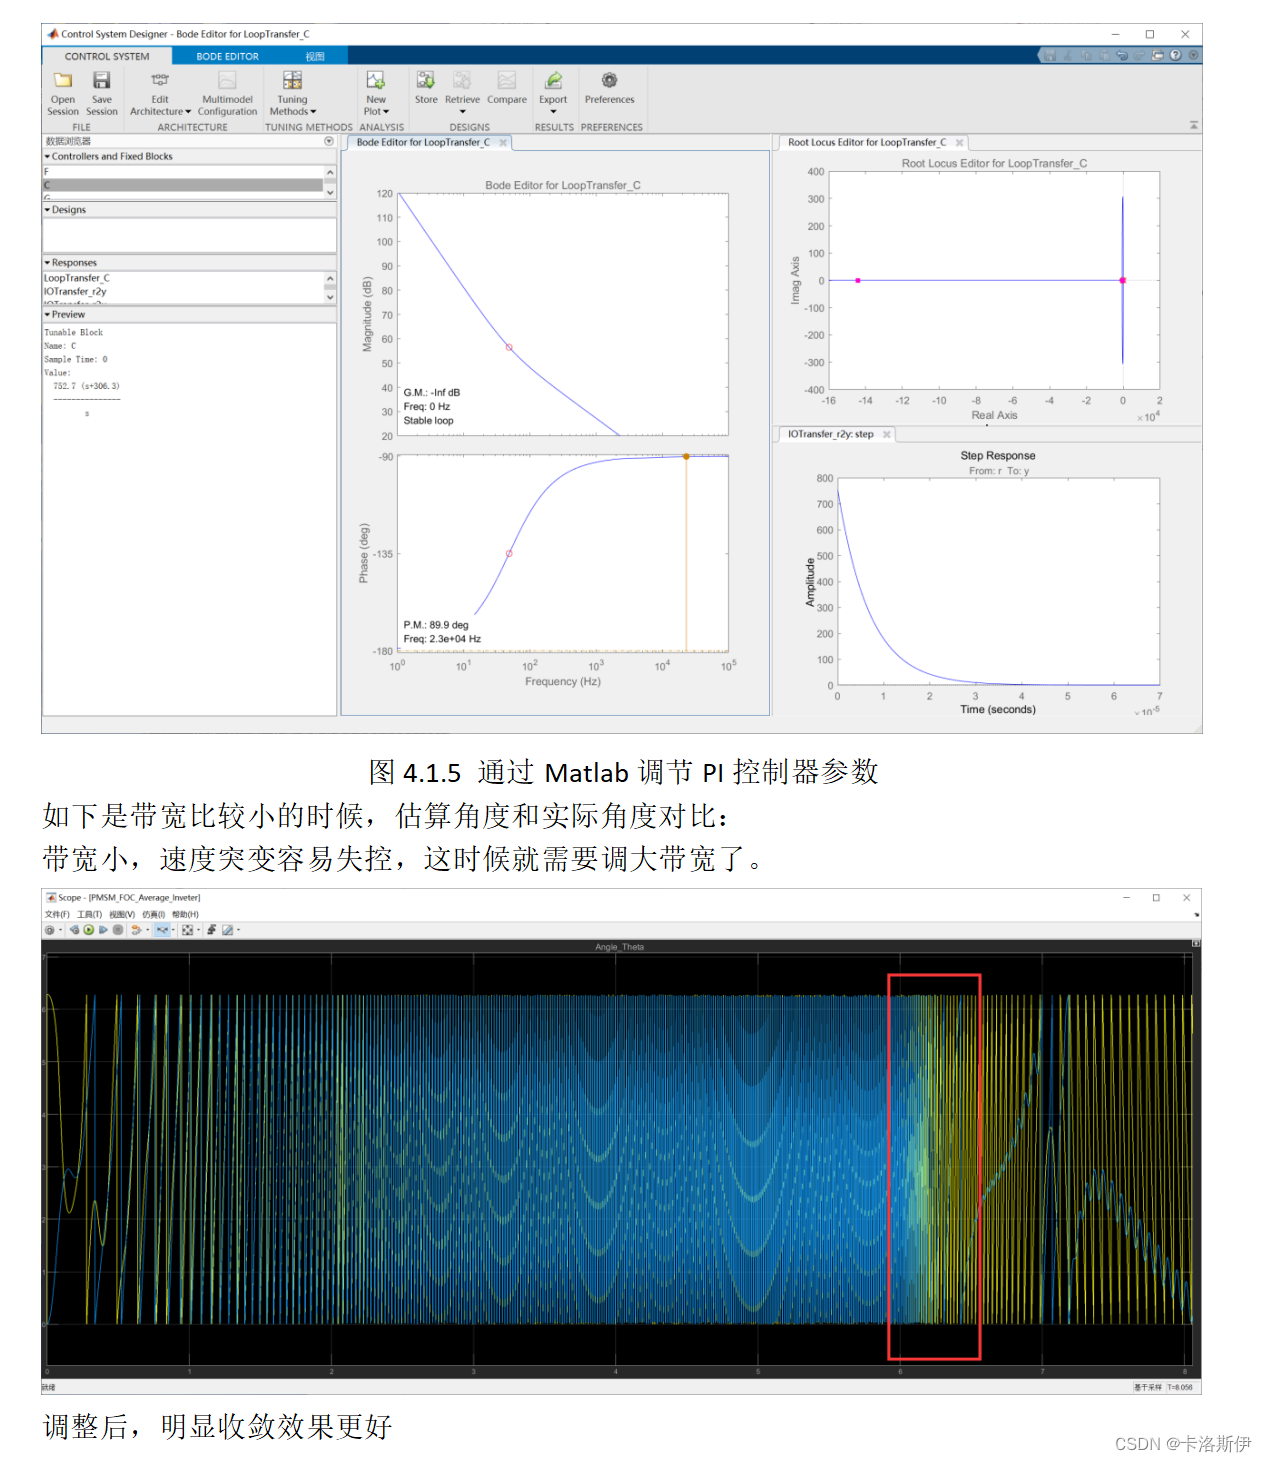The height and width of the screenshot is (1462, 1267).
Task: Close the Root Locus Editor tab
Action: (959, 143)
